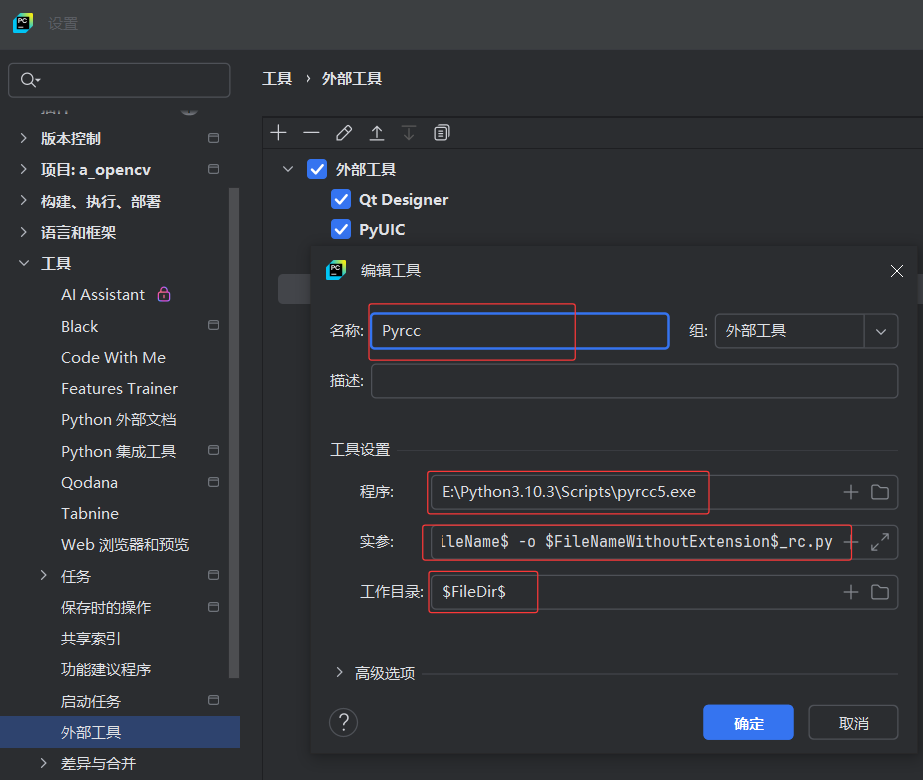Expand the 语言和框架 node
Image resolution: width=923 pixels, height=780 pixels.
24,232
